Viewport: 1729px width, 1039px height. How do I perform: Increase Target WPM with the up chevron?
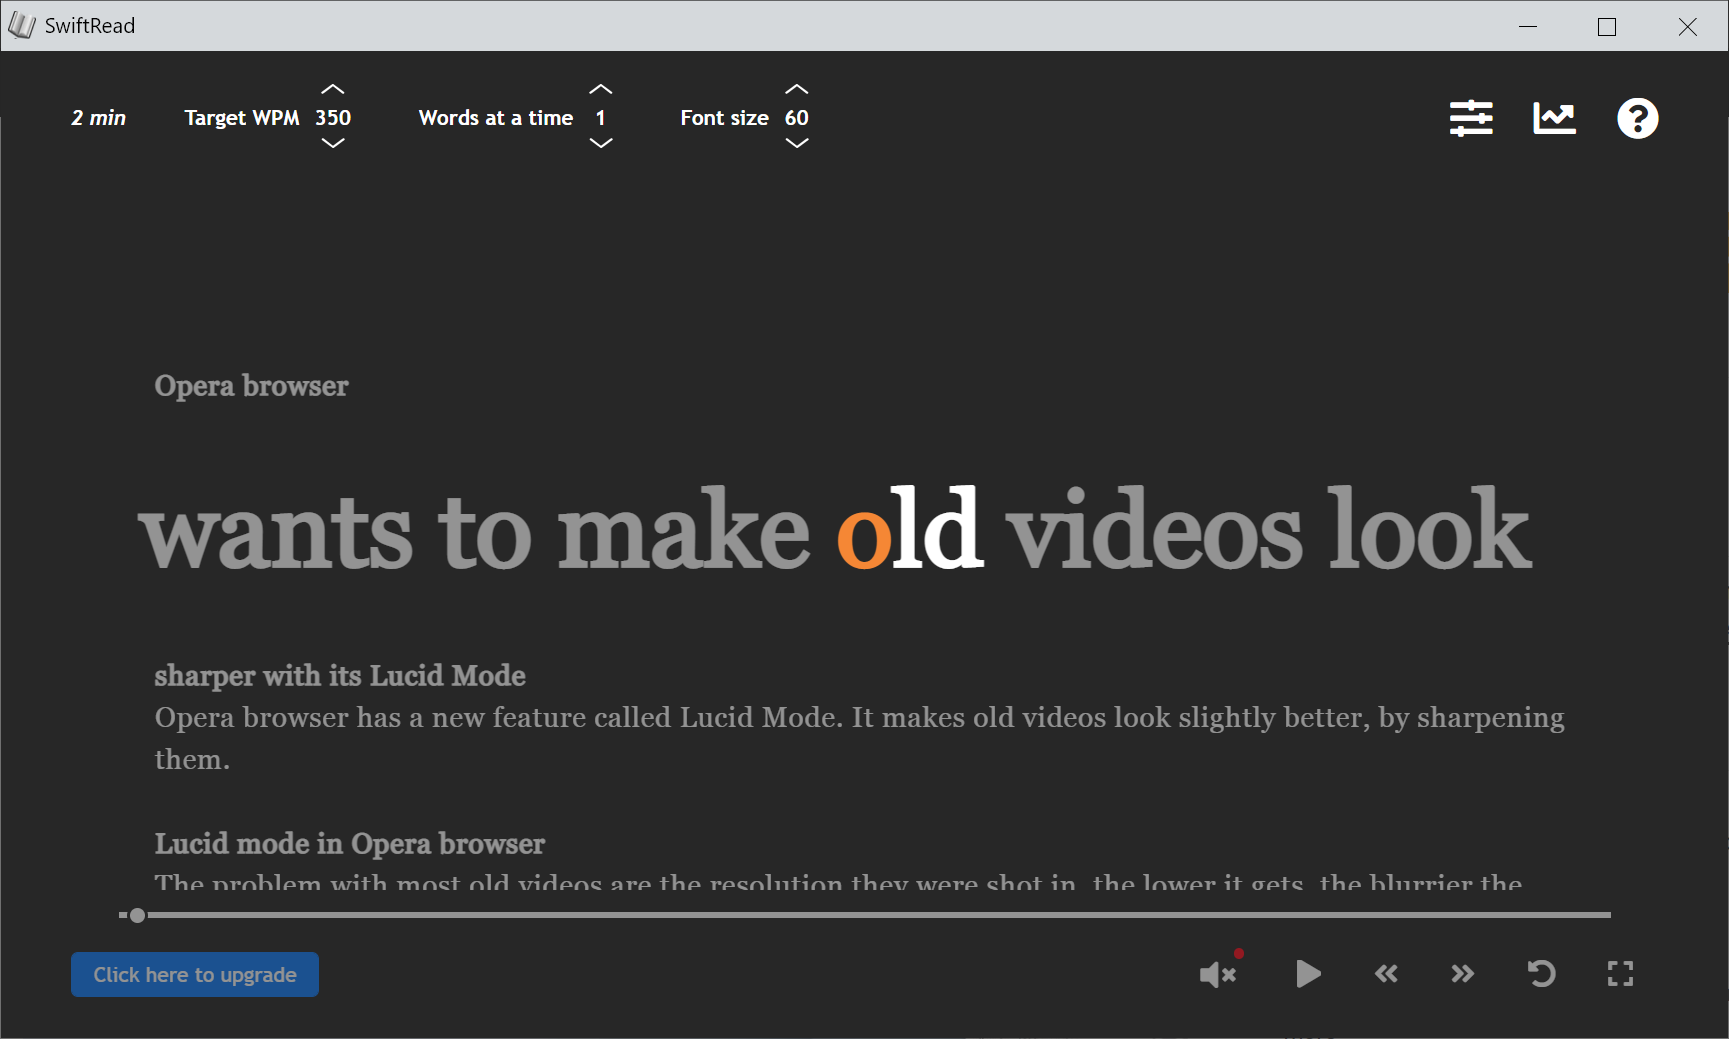click(x=333, y=90)
